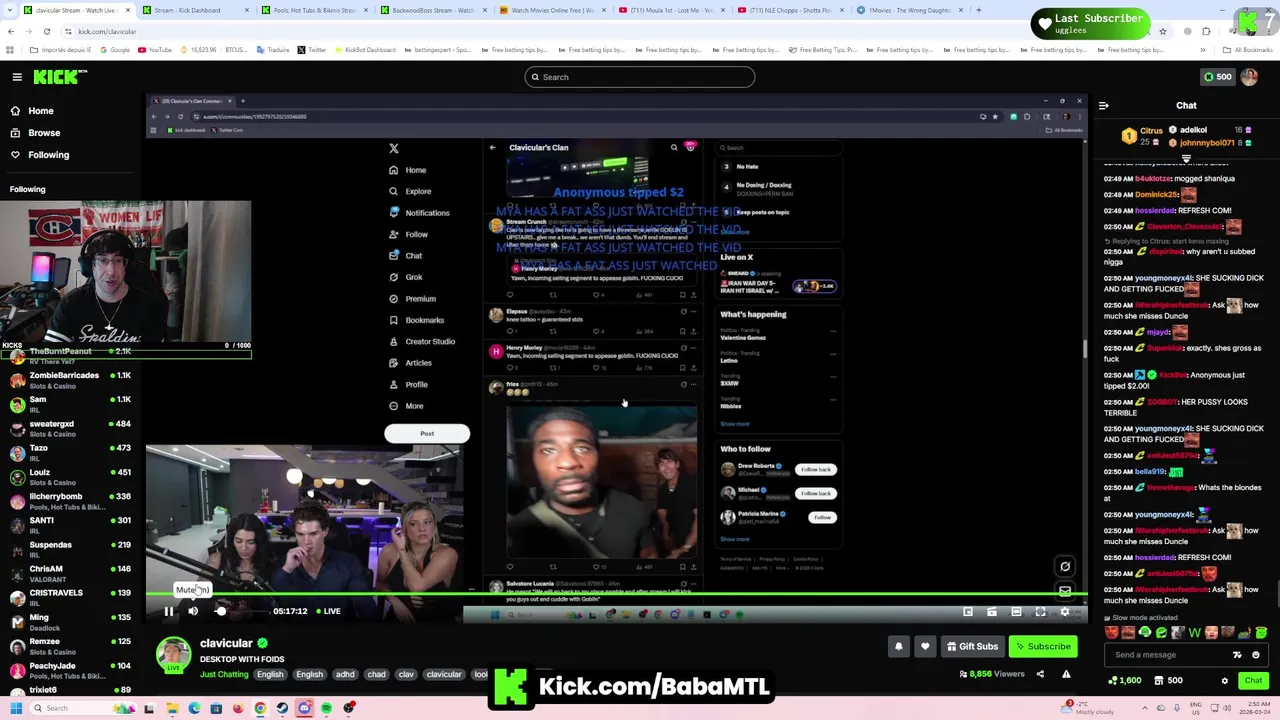Click the Kick logo
This screenshot has height=720, width=1280.
tap(60, 77)
